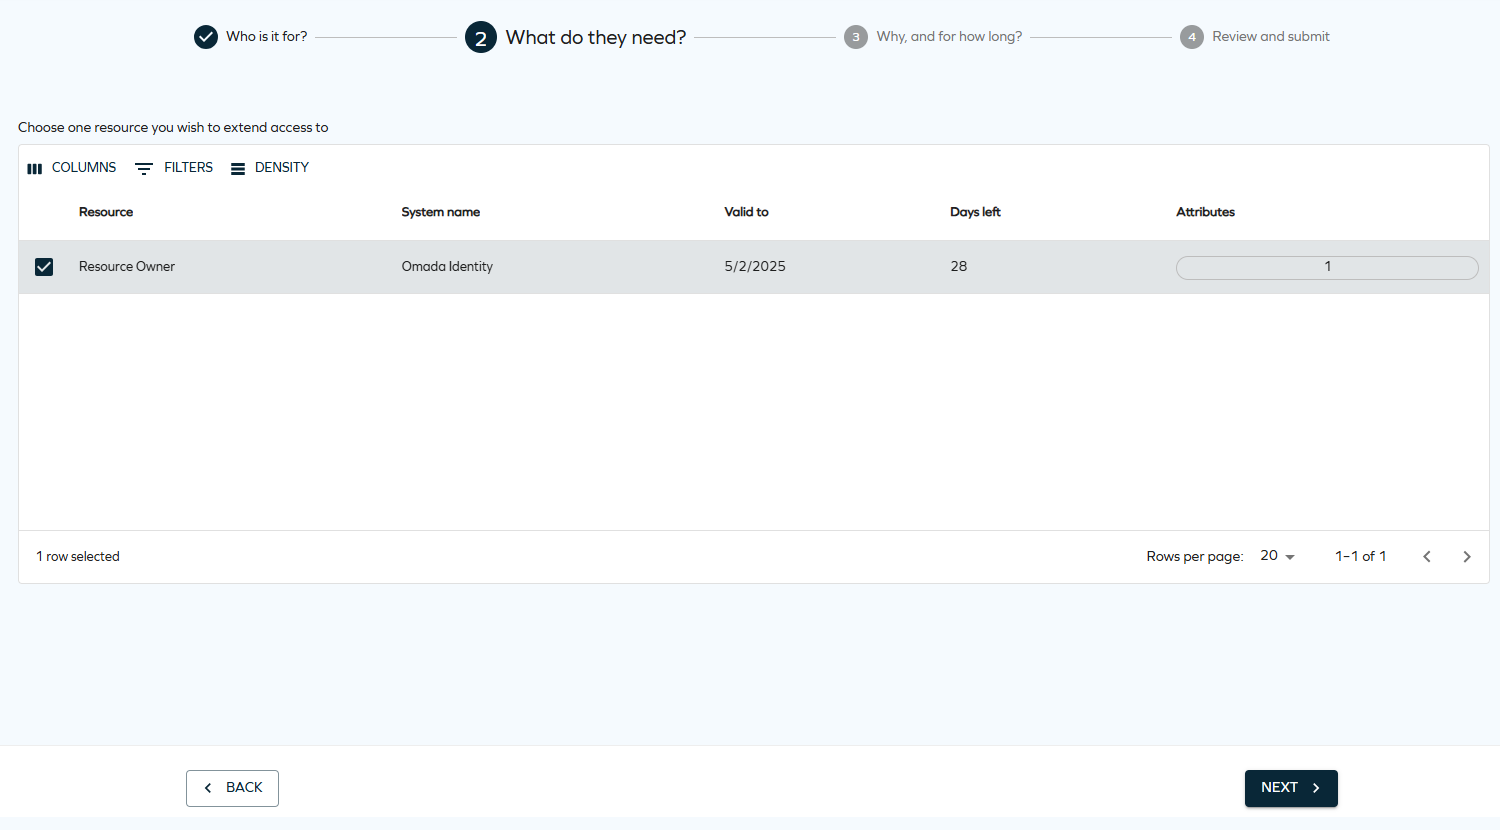Sort by Days left column header
The width and height of the screenshot is (1500, 830).
[x=975, y=212]
